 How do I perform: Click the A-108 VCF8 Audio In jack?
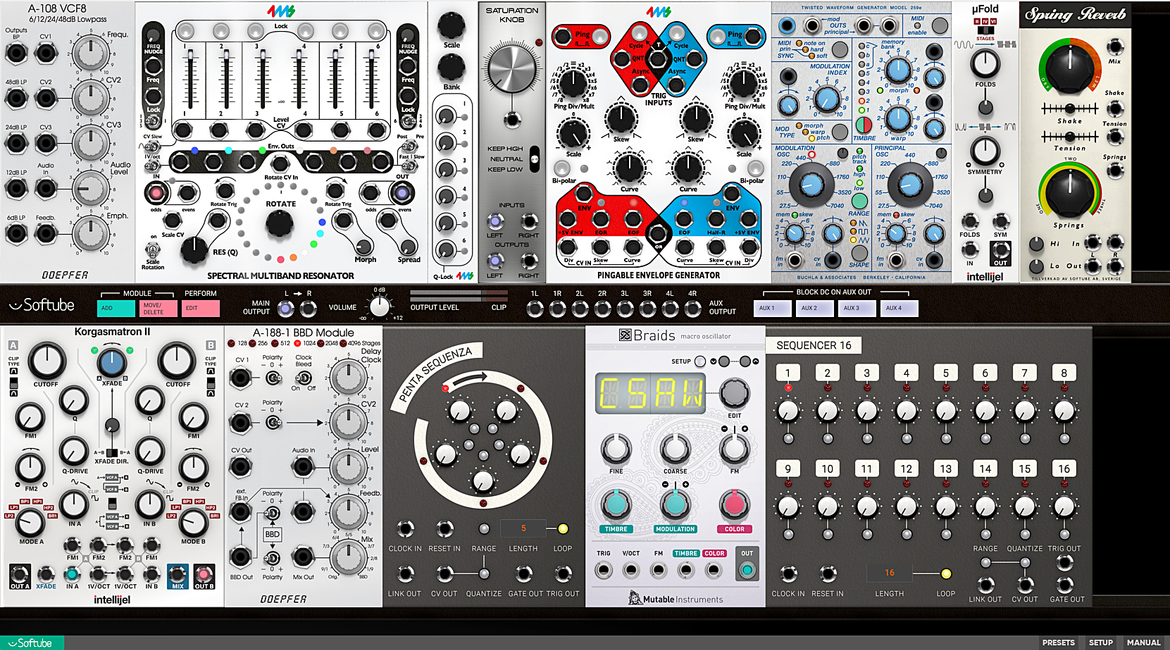pos(46,189)
